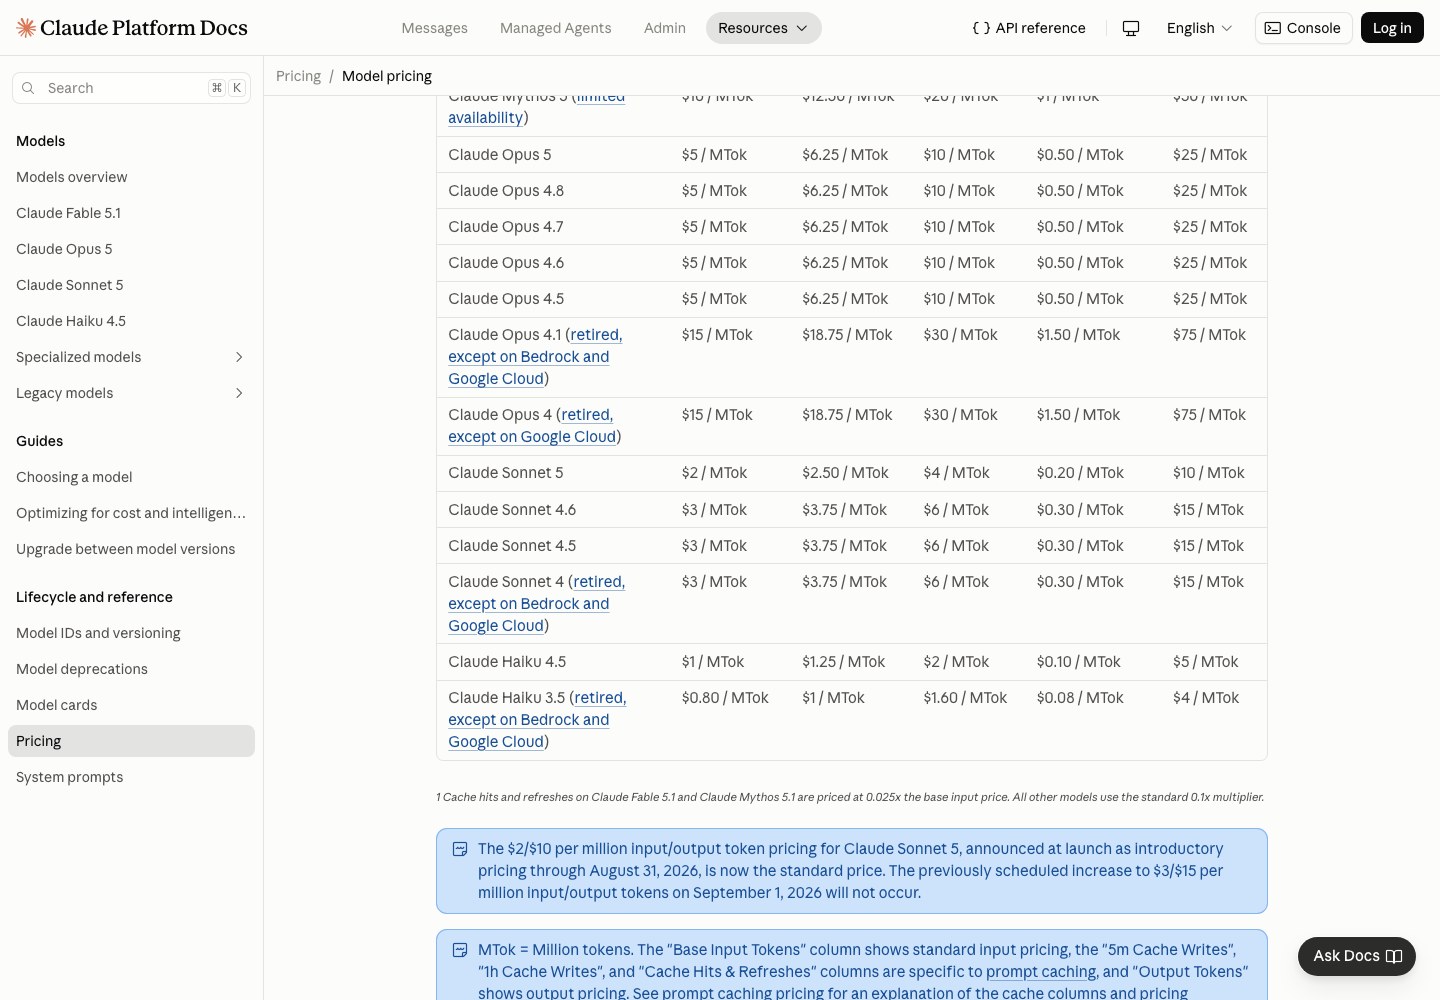Click the $0.20 / MTok price cell

coord(1080,473)
